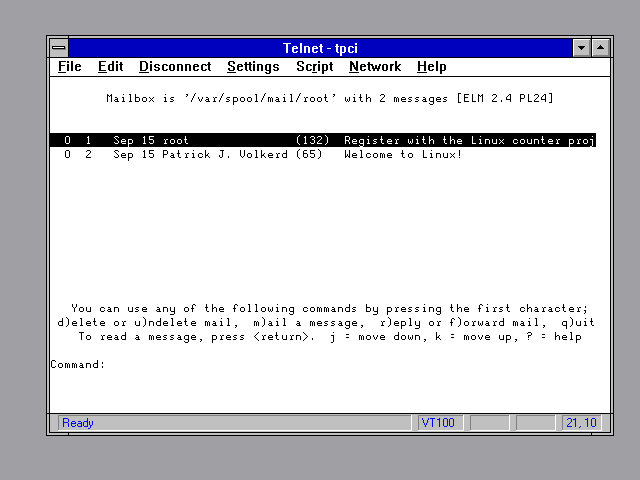Select message 1 from root

pos(322,141)
